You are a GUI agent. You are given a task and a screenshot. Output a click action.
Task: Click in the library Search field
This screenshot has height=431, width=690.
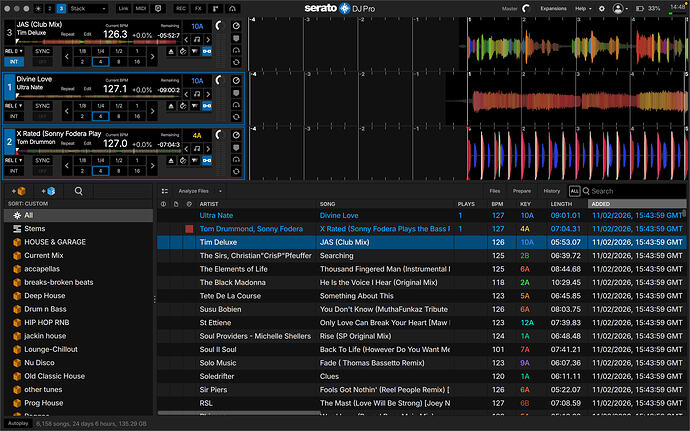click(x=636, y=191)
